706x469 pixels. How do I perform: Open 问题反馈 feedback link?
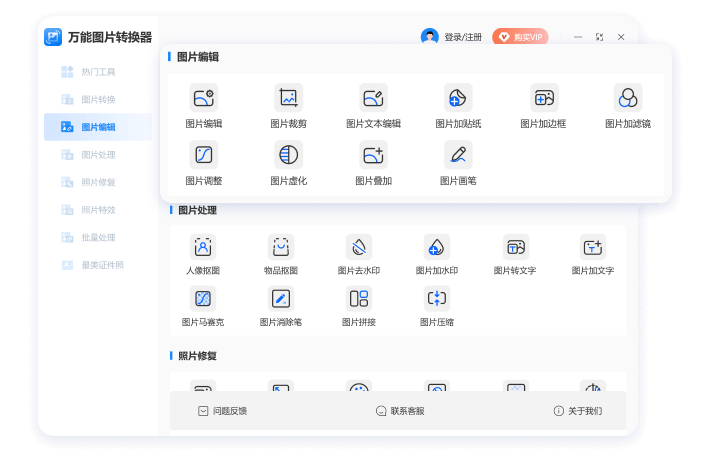pyautogui.click(x=222, y=411)
